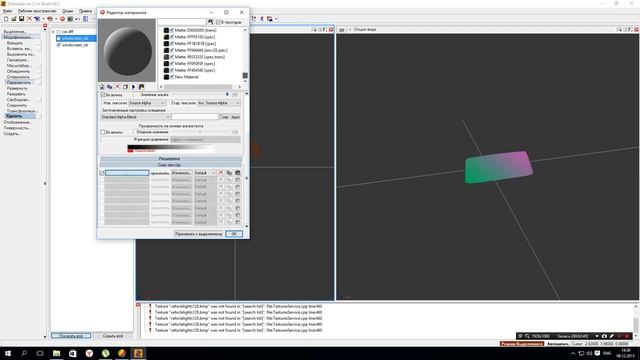Expand the car.dff tree node
This screenshot has height=360, width=640.
pyautogui.click(x=53, y=31)
